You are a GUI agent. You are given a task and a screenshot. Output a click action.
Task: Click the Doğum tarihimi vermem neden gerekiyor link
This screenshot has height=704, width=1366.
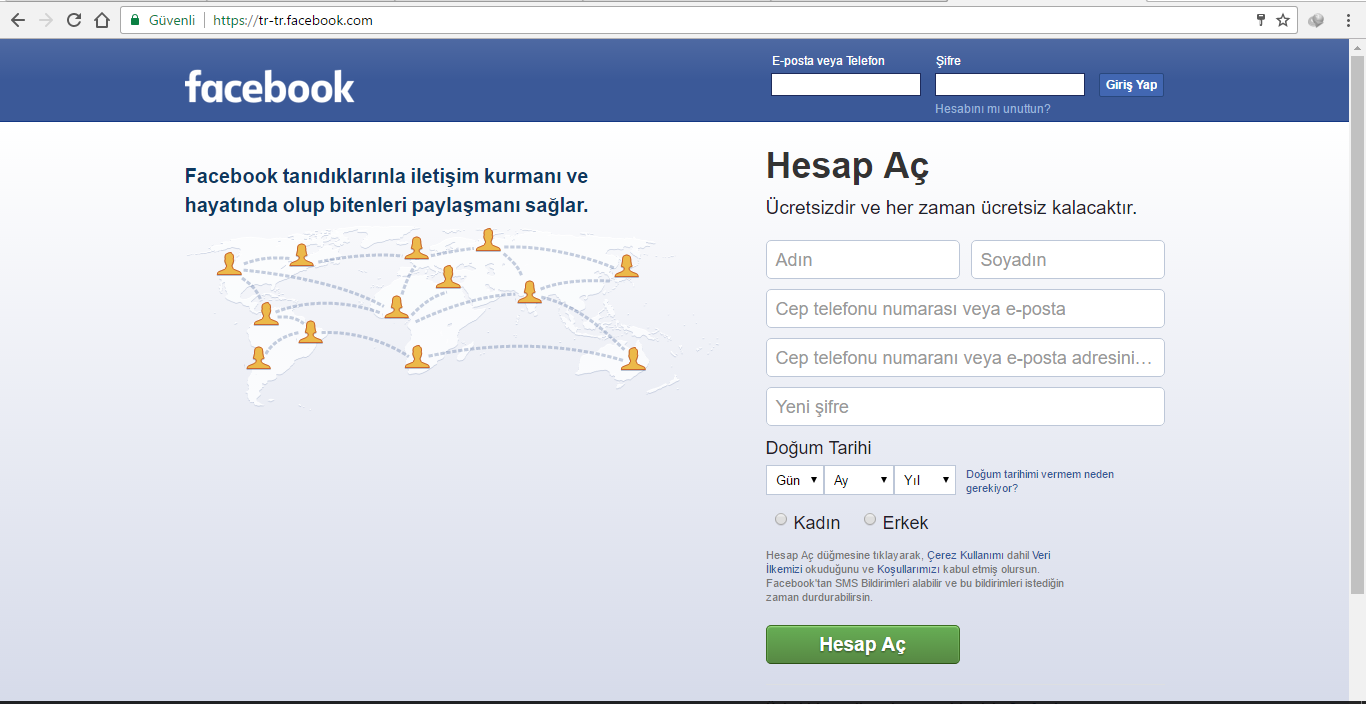(1036, 474)
